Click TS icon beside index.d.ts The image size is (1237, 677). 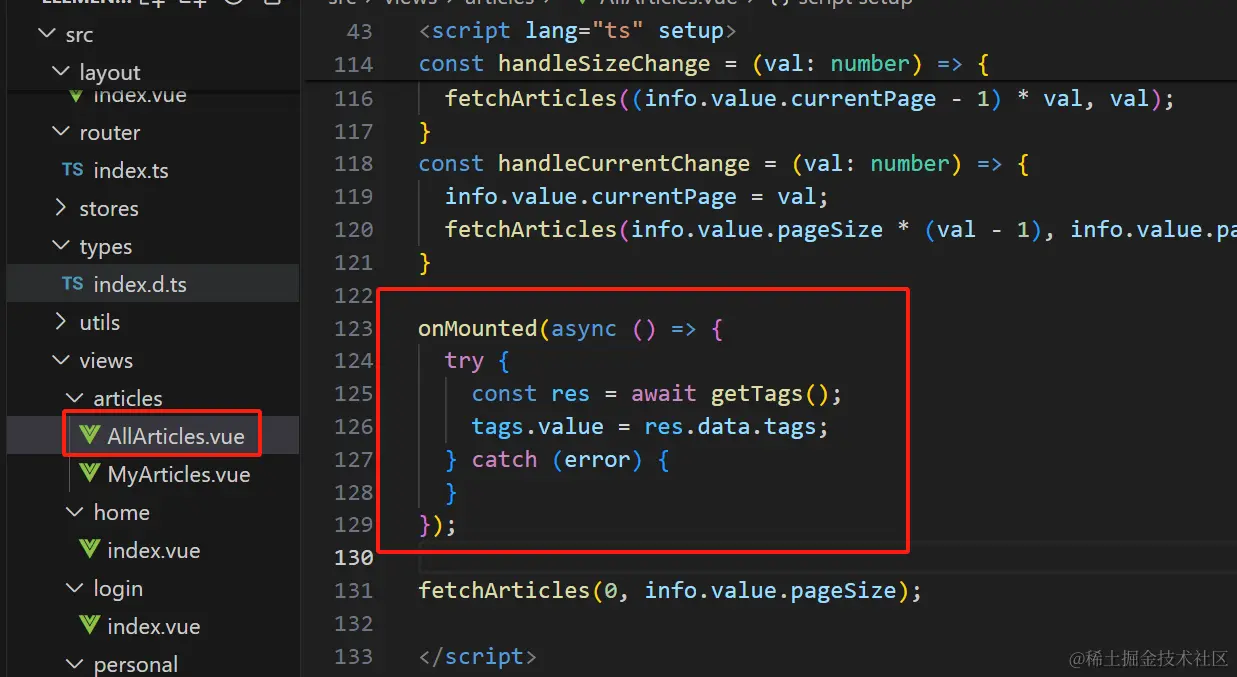click(73, 284)
